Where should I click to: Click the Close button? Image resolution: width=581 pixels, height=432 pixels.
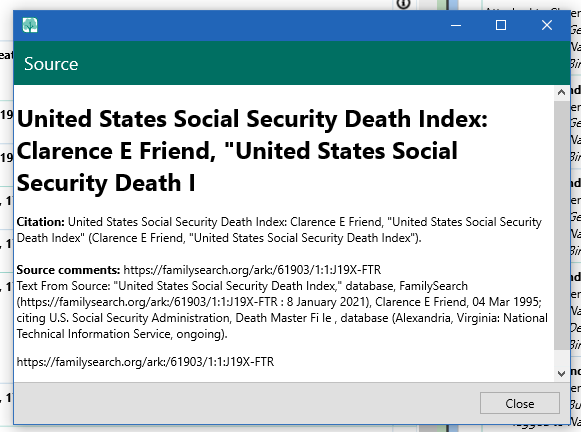coord(519,403)
